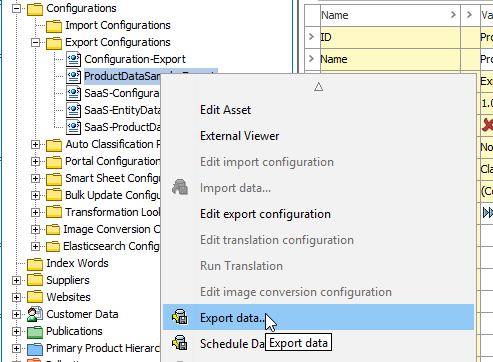Select the Configuration-Export asset icon

(x=73, y=59)
